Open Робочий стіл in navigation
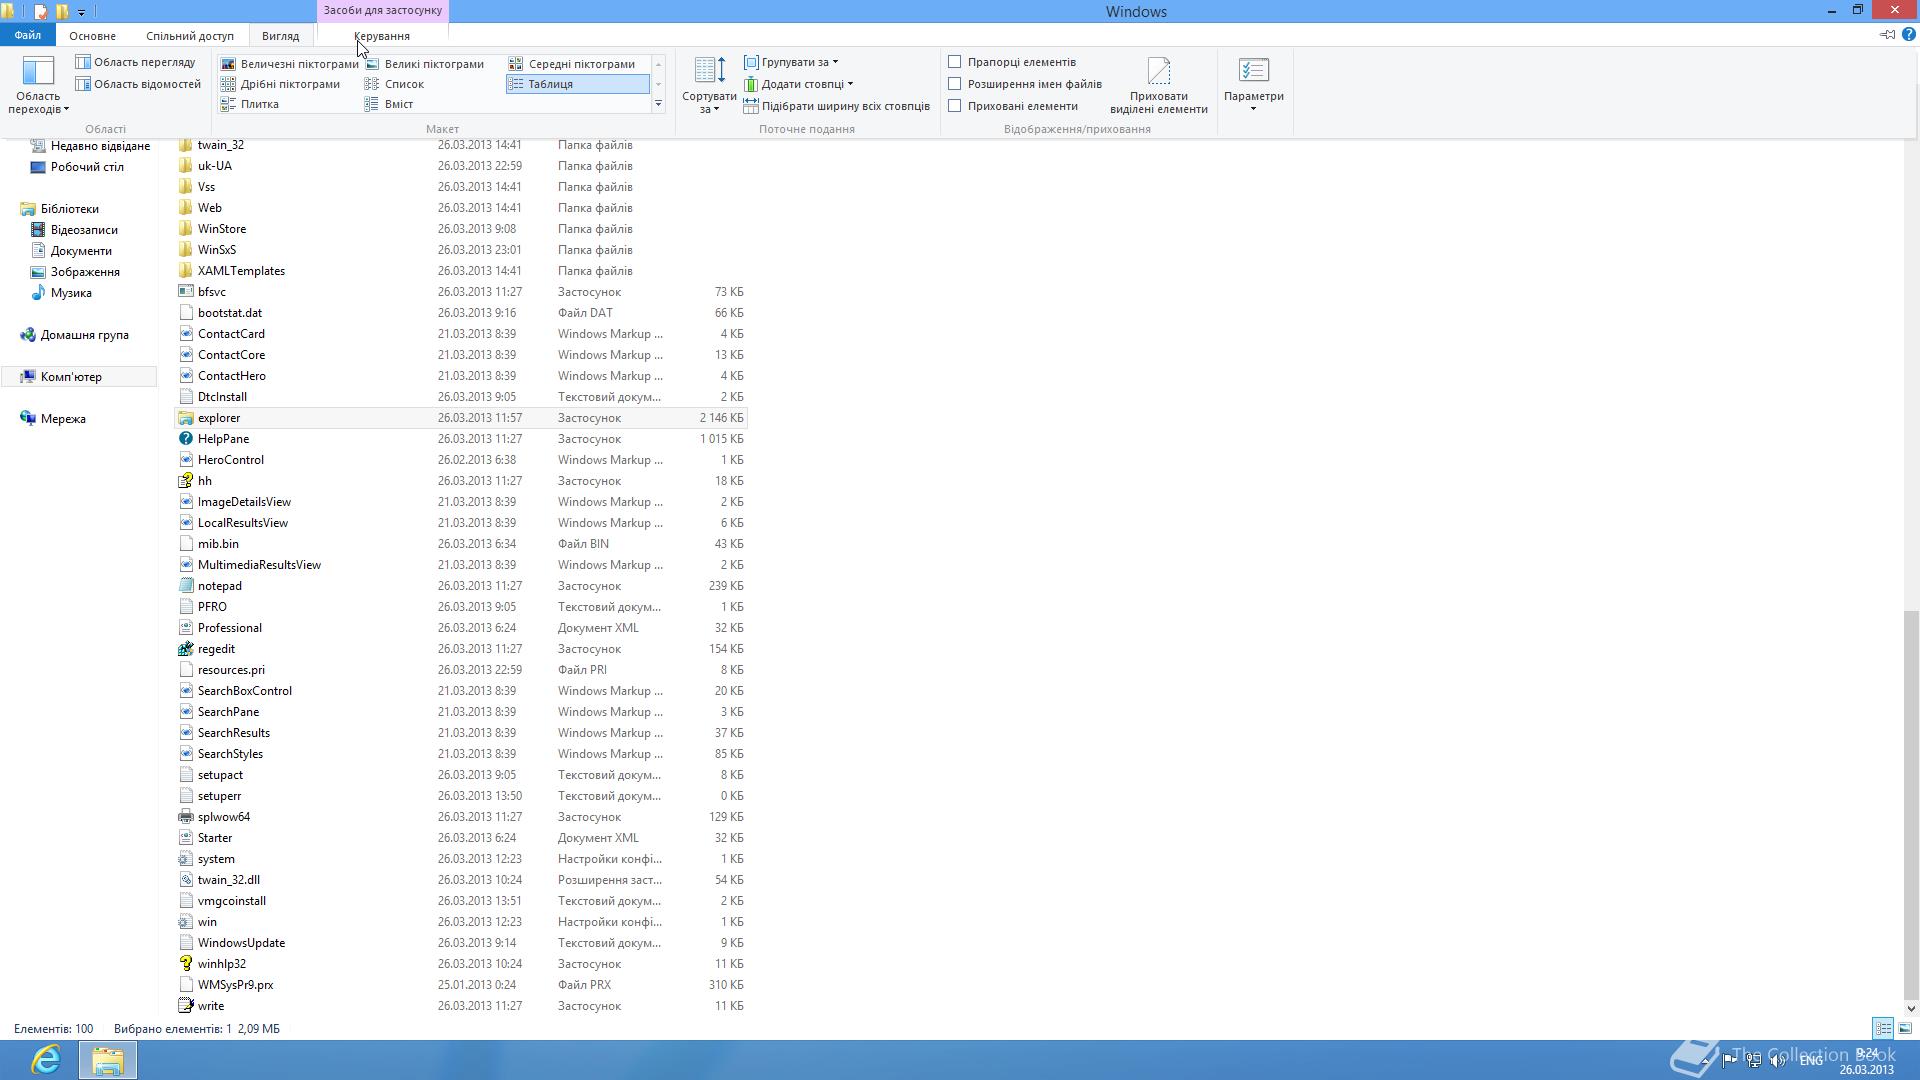This screenshot has width=1920, height=1080. (x=87, y=167)
